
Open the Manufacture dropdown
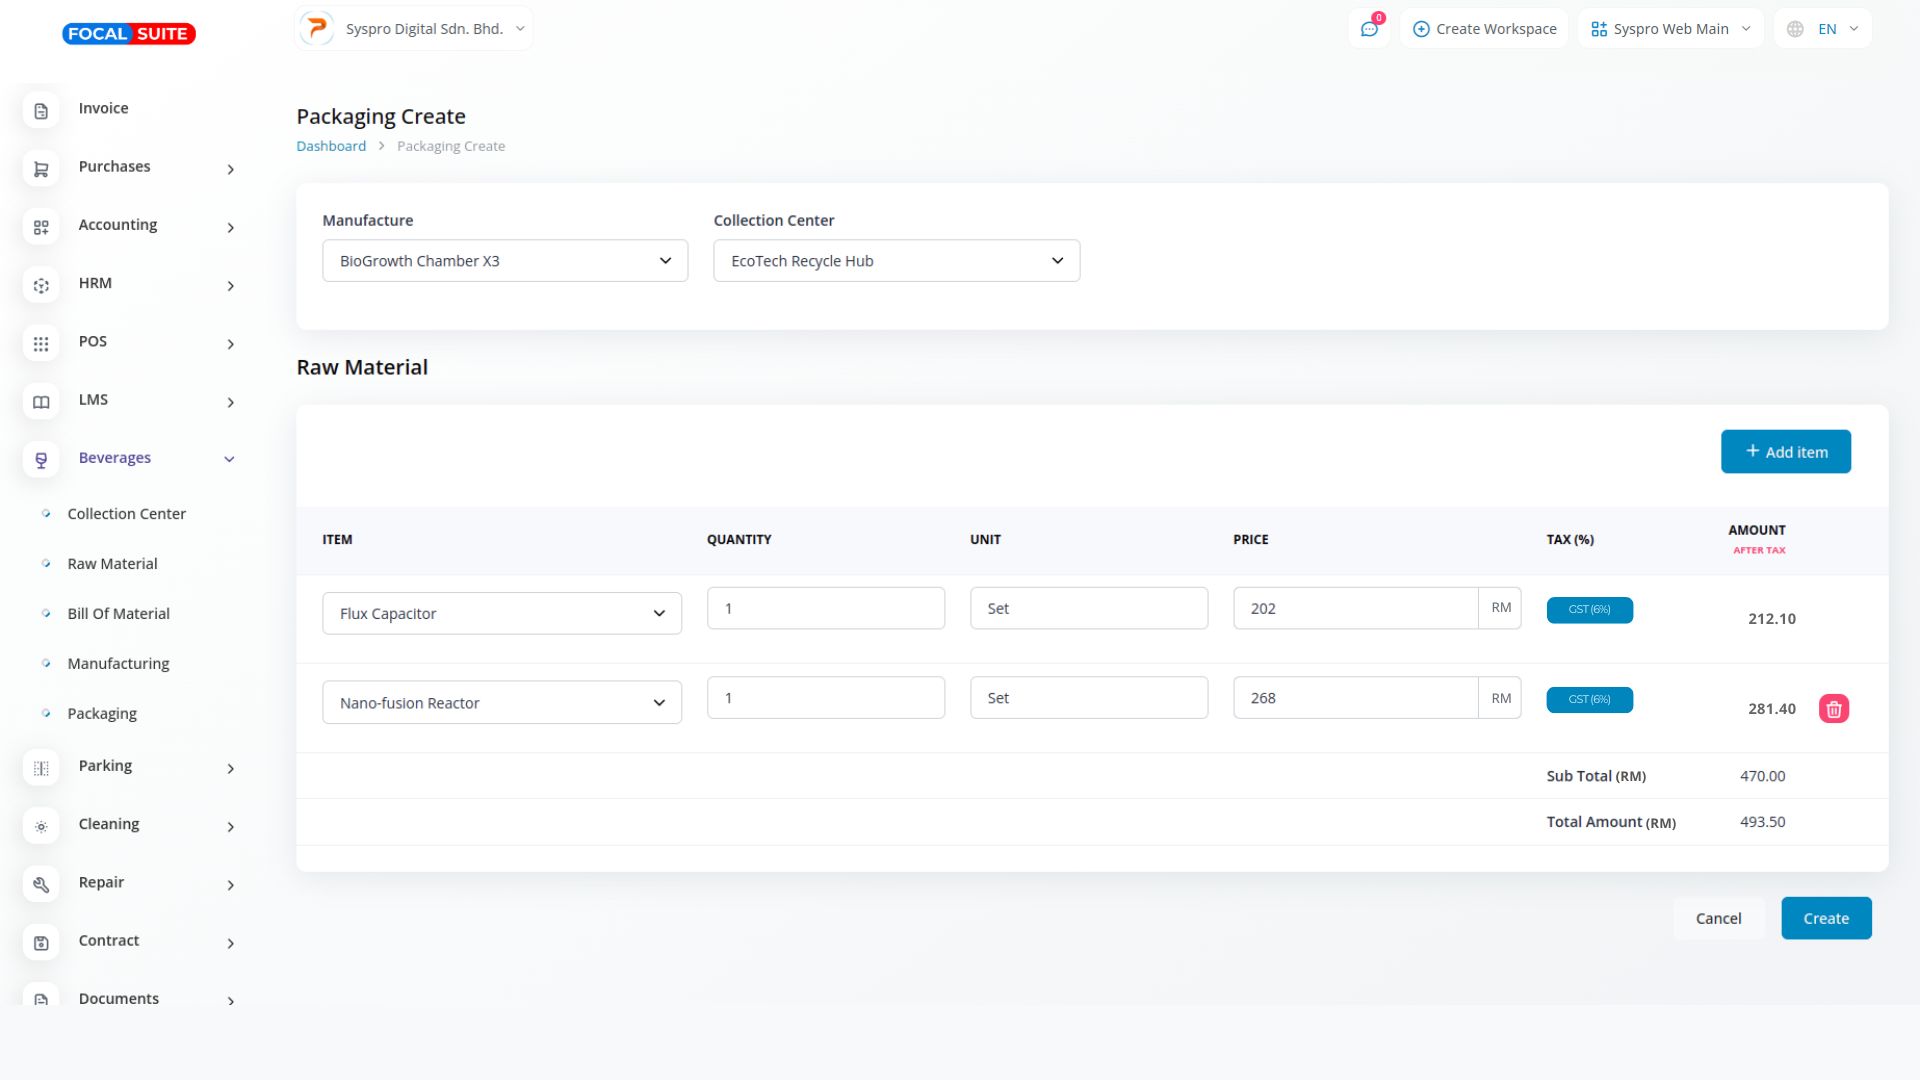coord(505,261)
